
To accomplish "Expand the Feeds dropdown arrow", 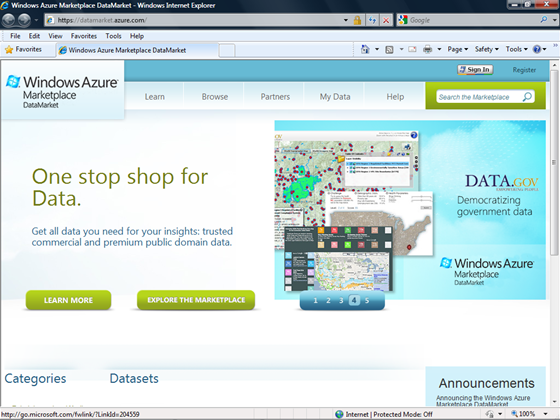I will [401, 49].
